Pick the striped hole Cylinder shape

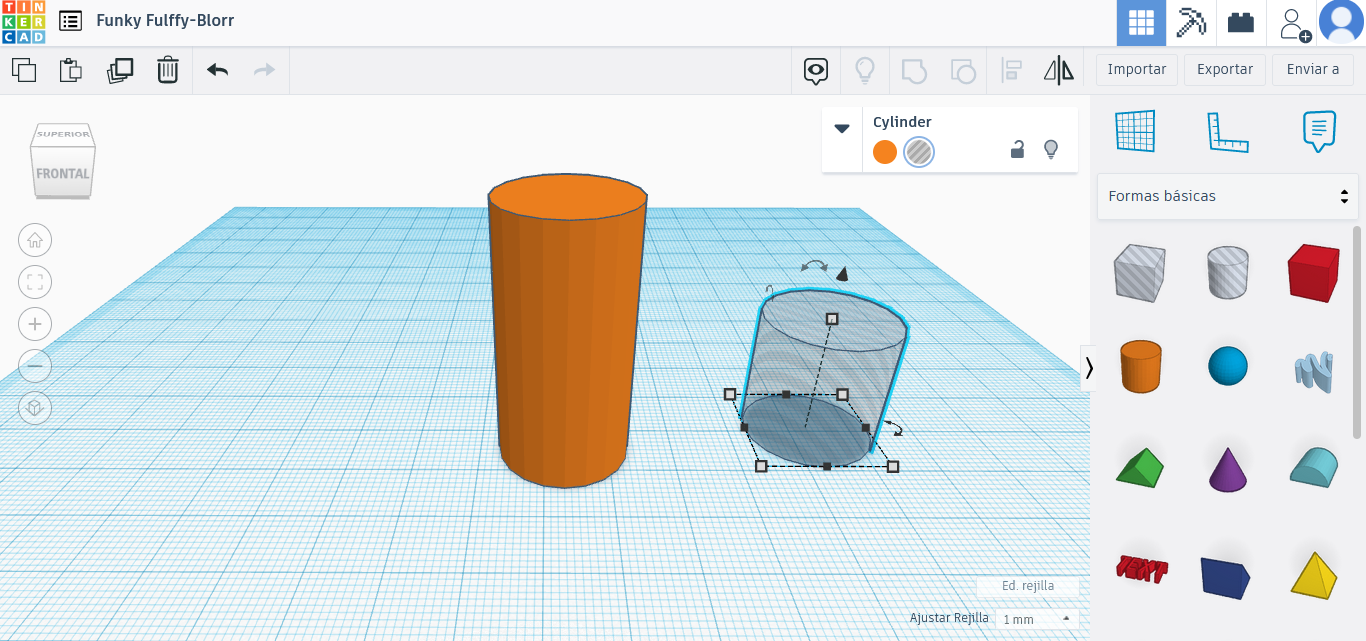pos(1227,272)
